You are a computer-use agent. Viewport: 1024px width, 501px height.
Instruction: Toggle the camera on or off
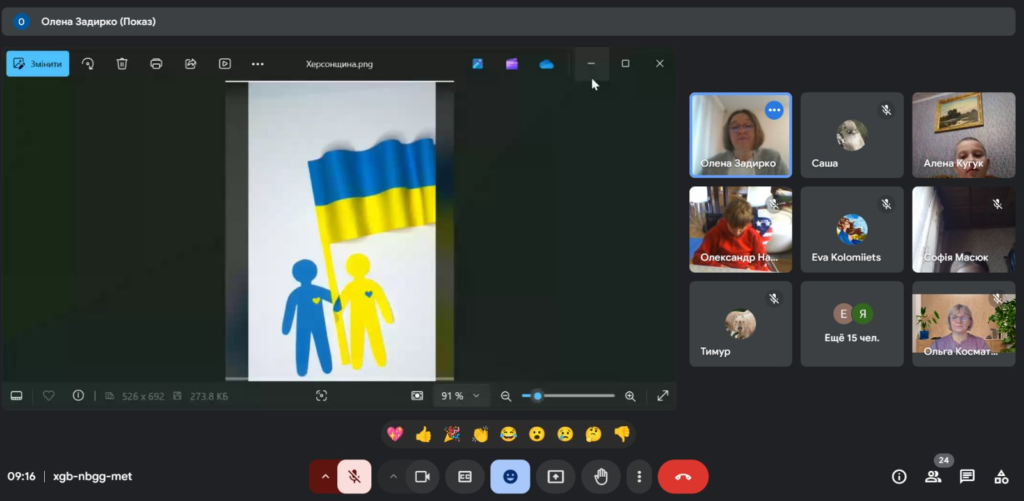click(x=422, y=477)
